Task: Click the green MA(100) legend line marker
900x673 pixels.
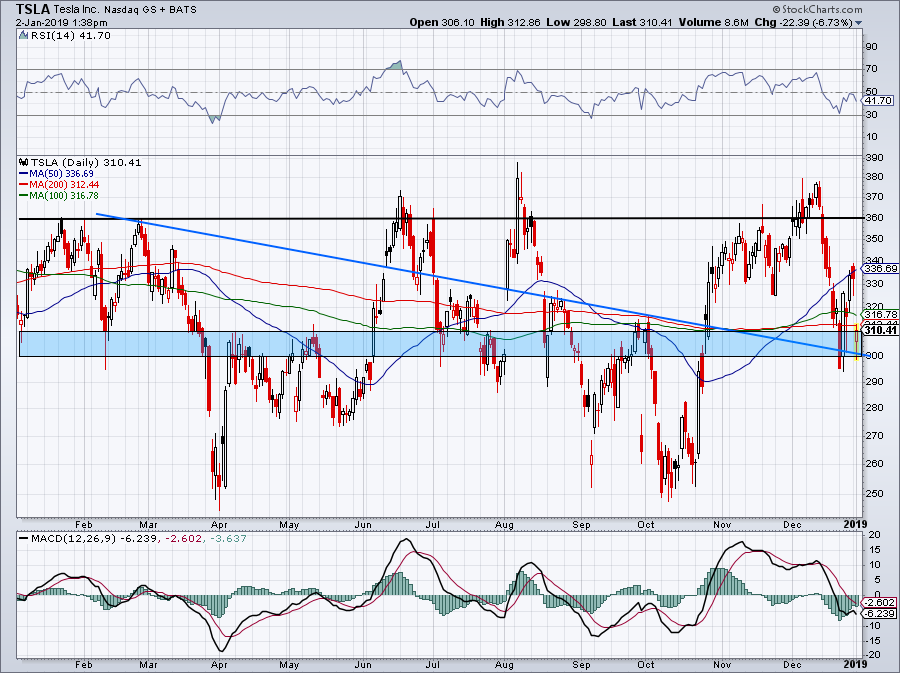Action: coord(24,196)
